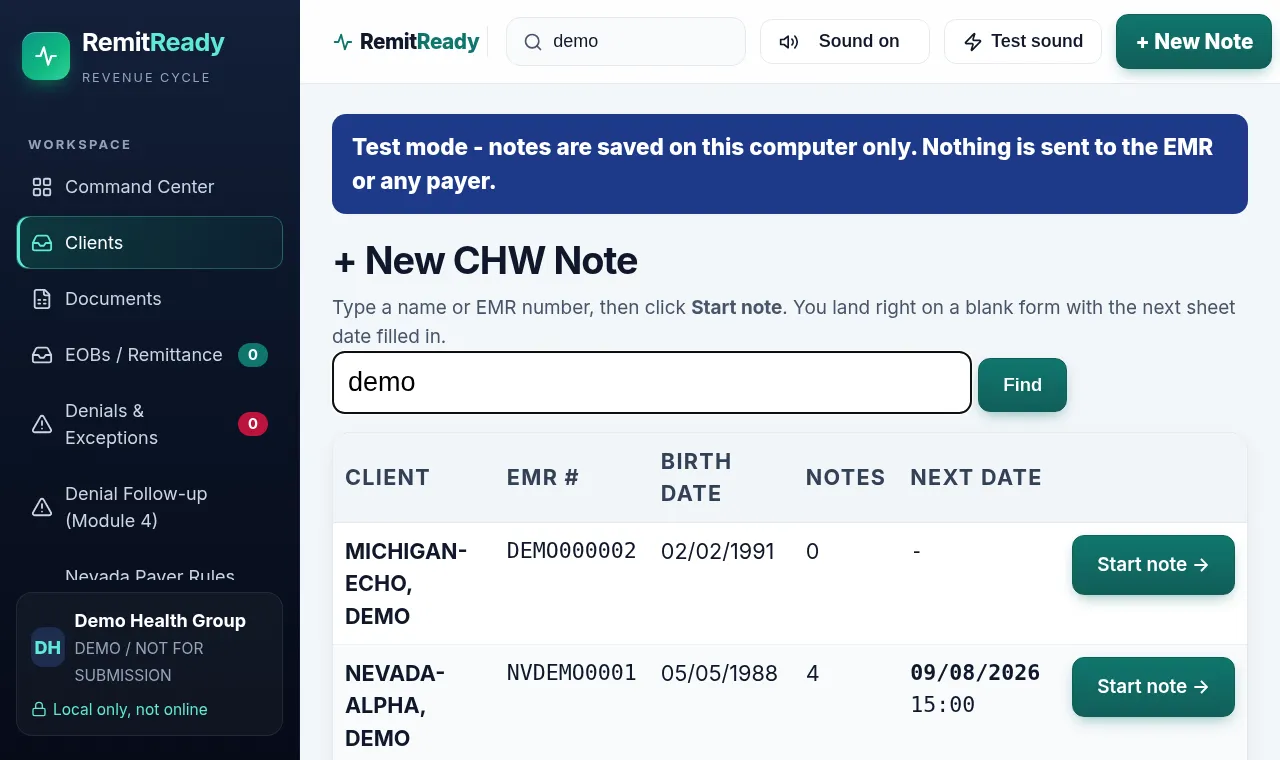Click the name or EMR number input
The height and width of the screenshot is (760, 1280).
coord(652,383)
